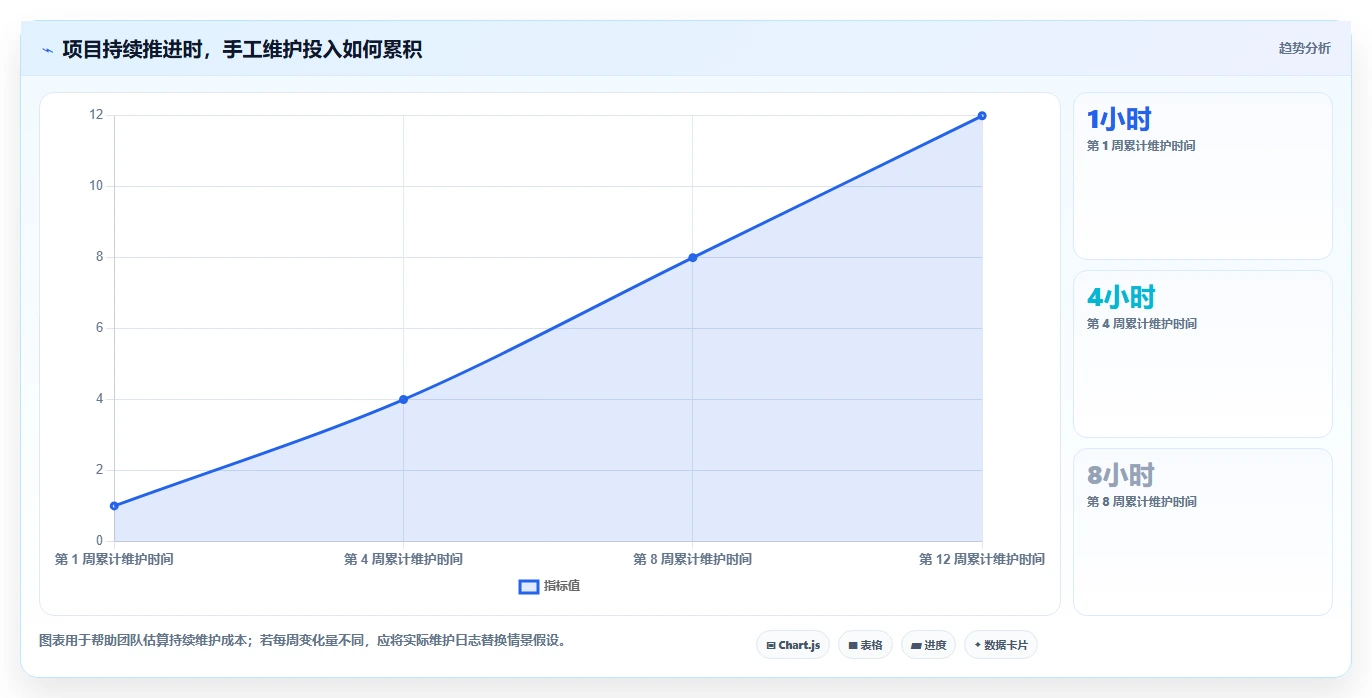Click the y-axis value 10

point(96,186)
